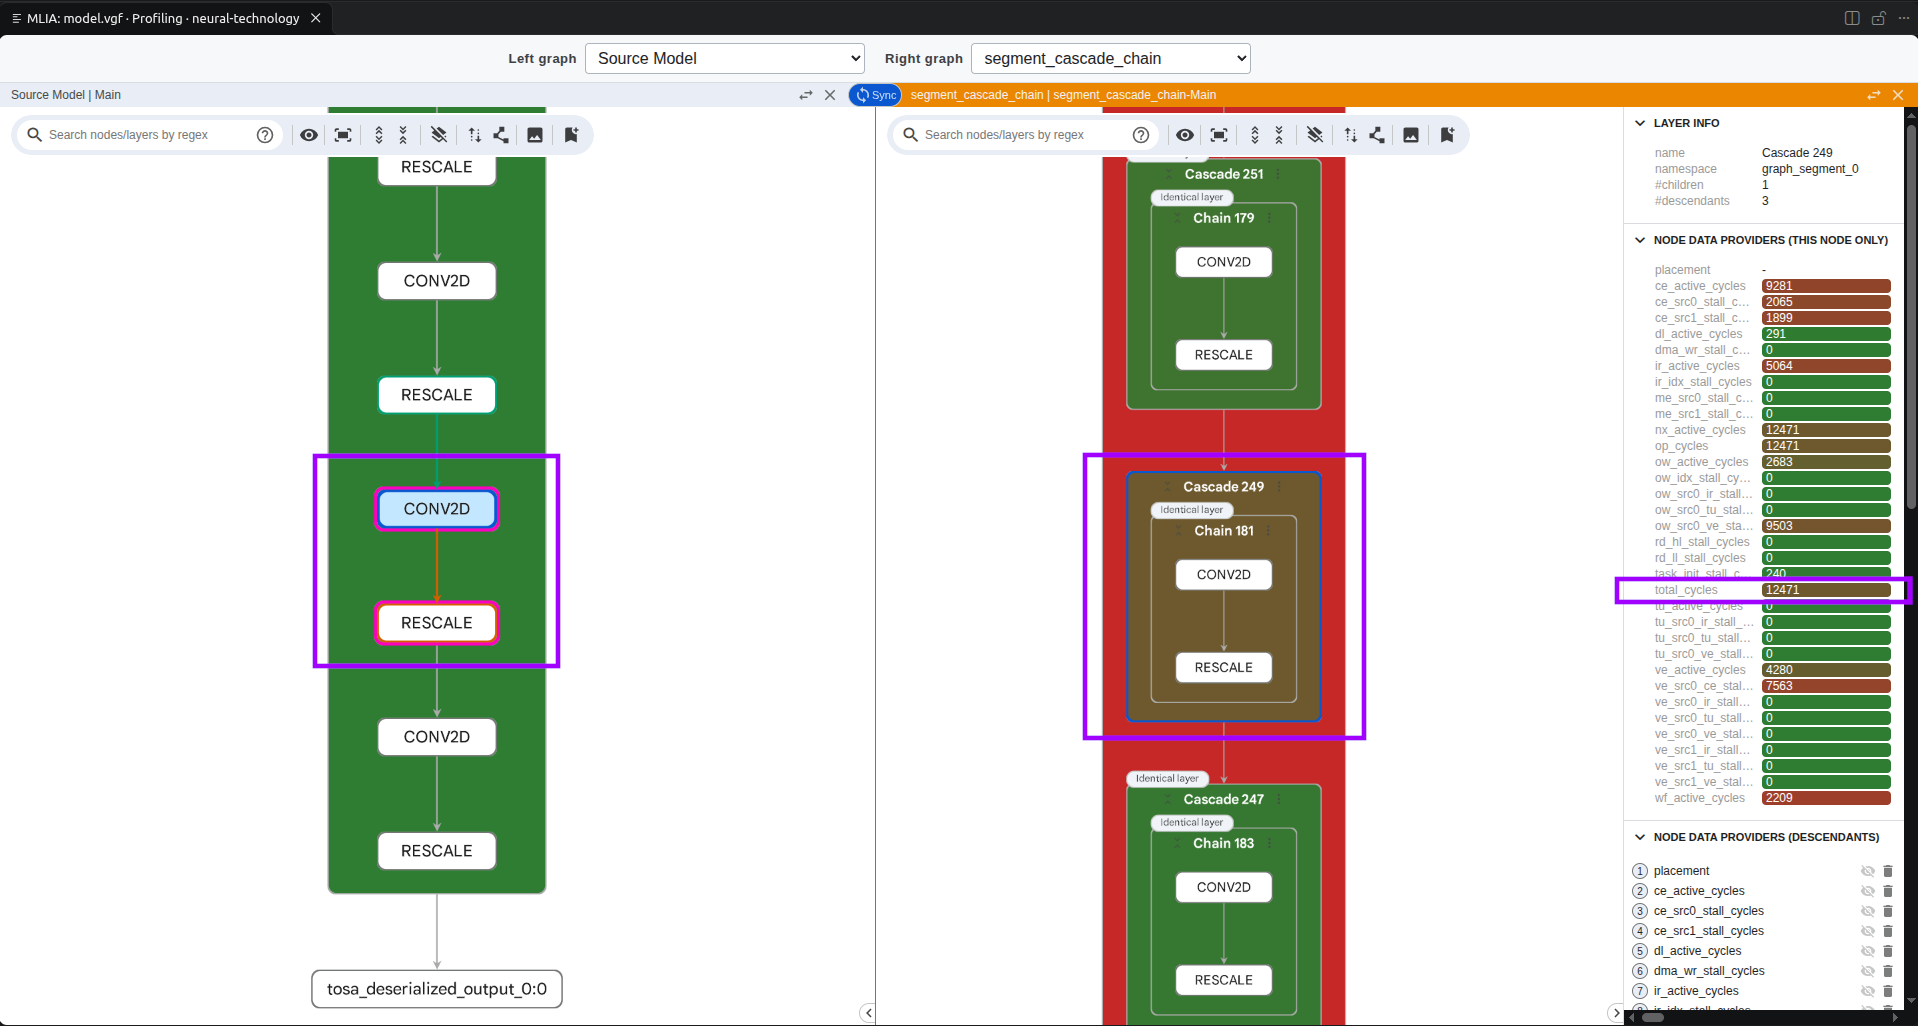This screenshot has height=1026, width=1918.
Task: Toggle visibility of ce_src1_stall_cycles provider
Action: pyautogui.click(x=1867, y=931)
